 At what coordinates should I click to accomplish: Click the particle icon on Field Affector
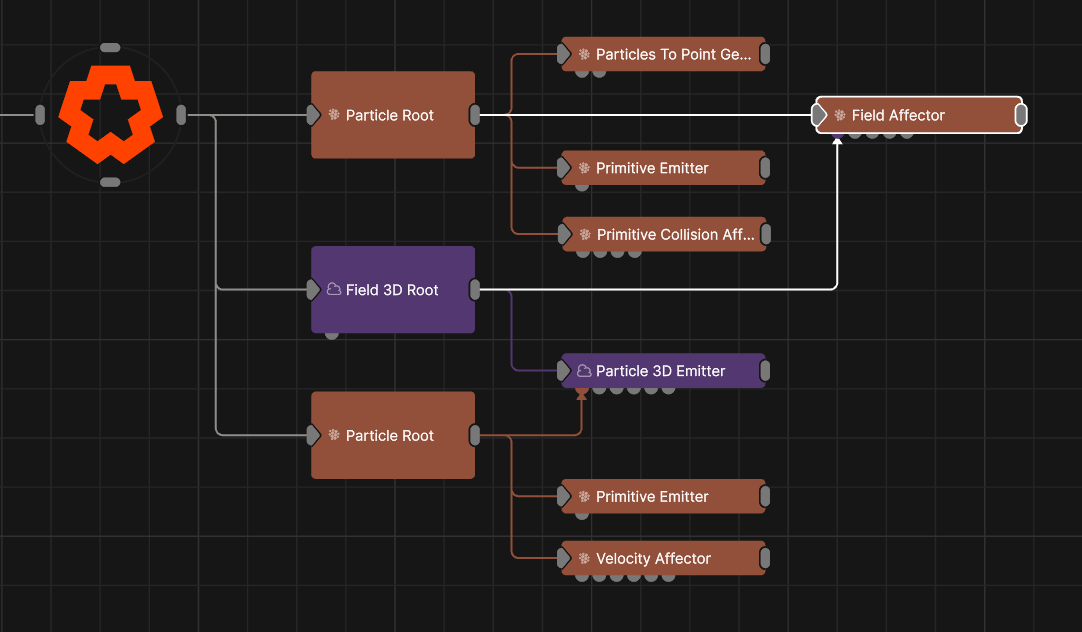pyautogui.click(x=841, y=116)
